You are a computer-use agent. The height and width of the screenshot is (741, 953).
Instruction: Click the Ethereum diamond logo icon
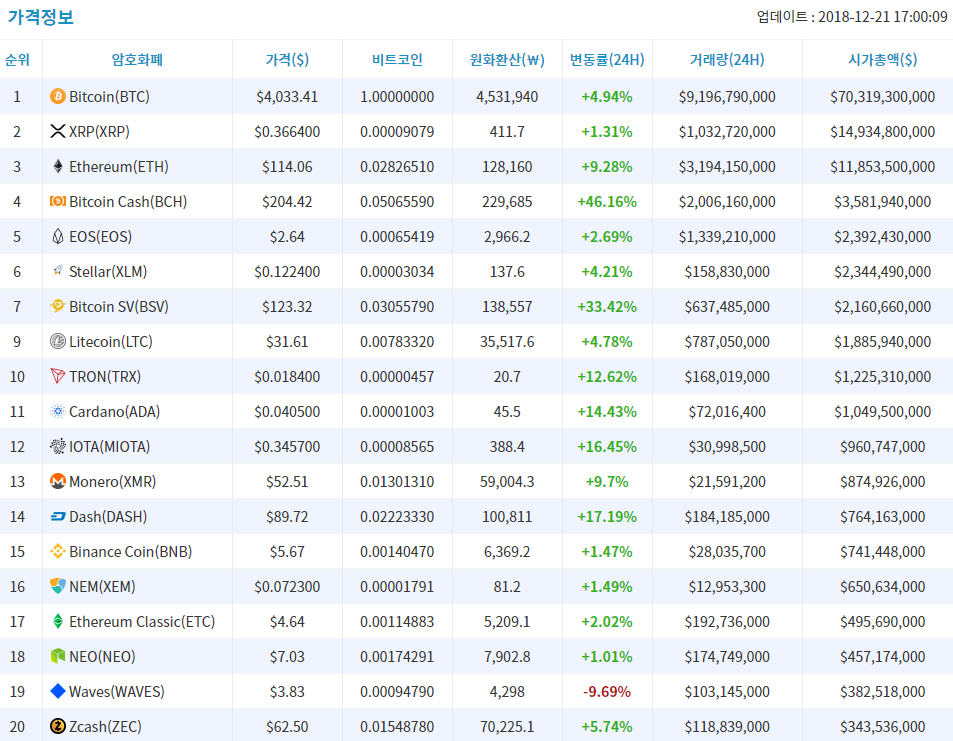tap(58, 167)
